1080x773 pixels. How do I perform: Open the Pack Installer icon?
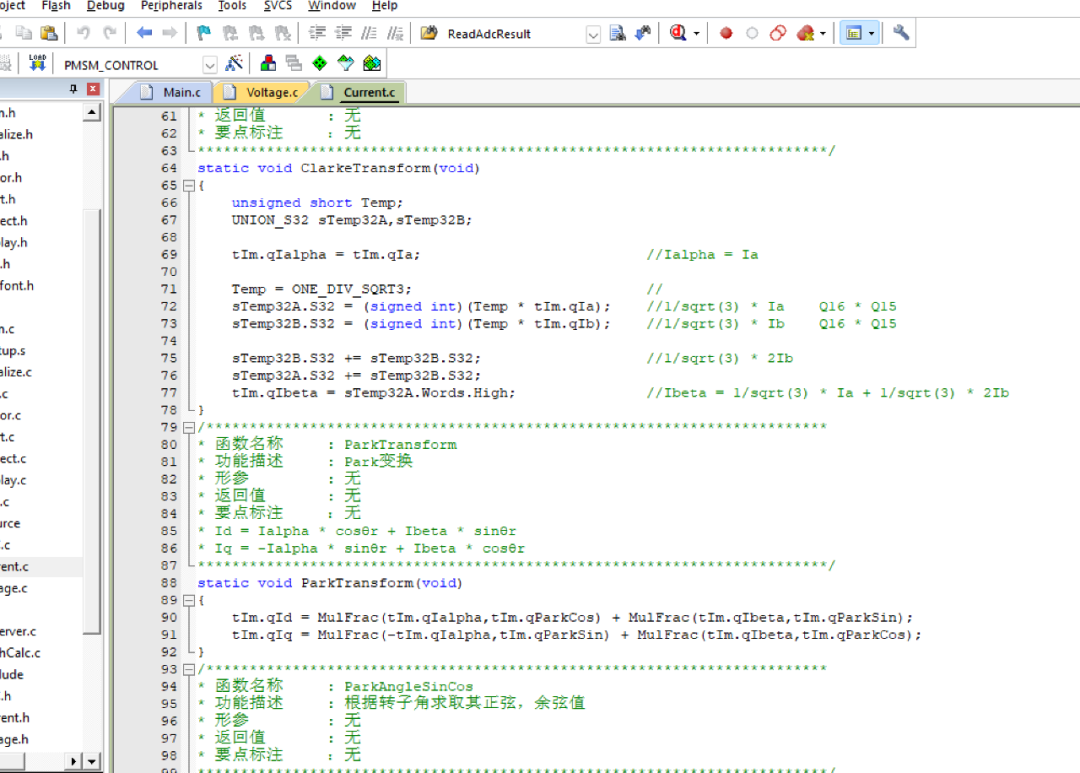pos(372,63)
